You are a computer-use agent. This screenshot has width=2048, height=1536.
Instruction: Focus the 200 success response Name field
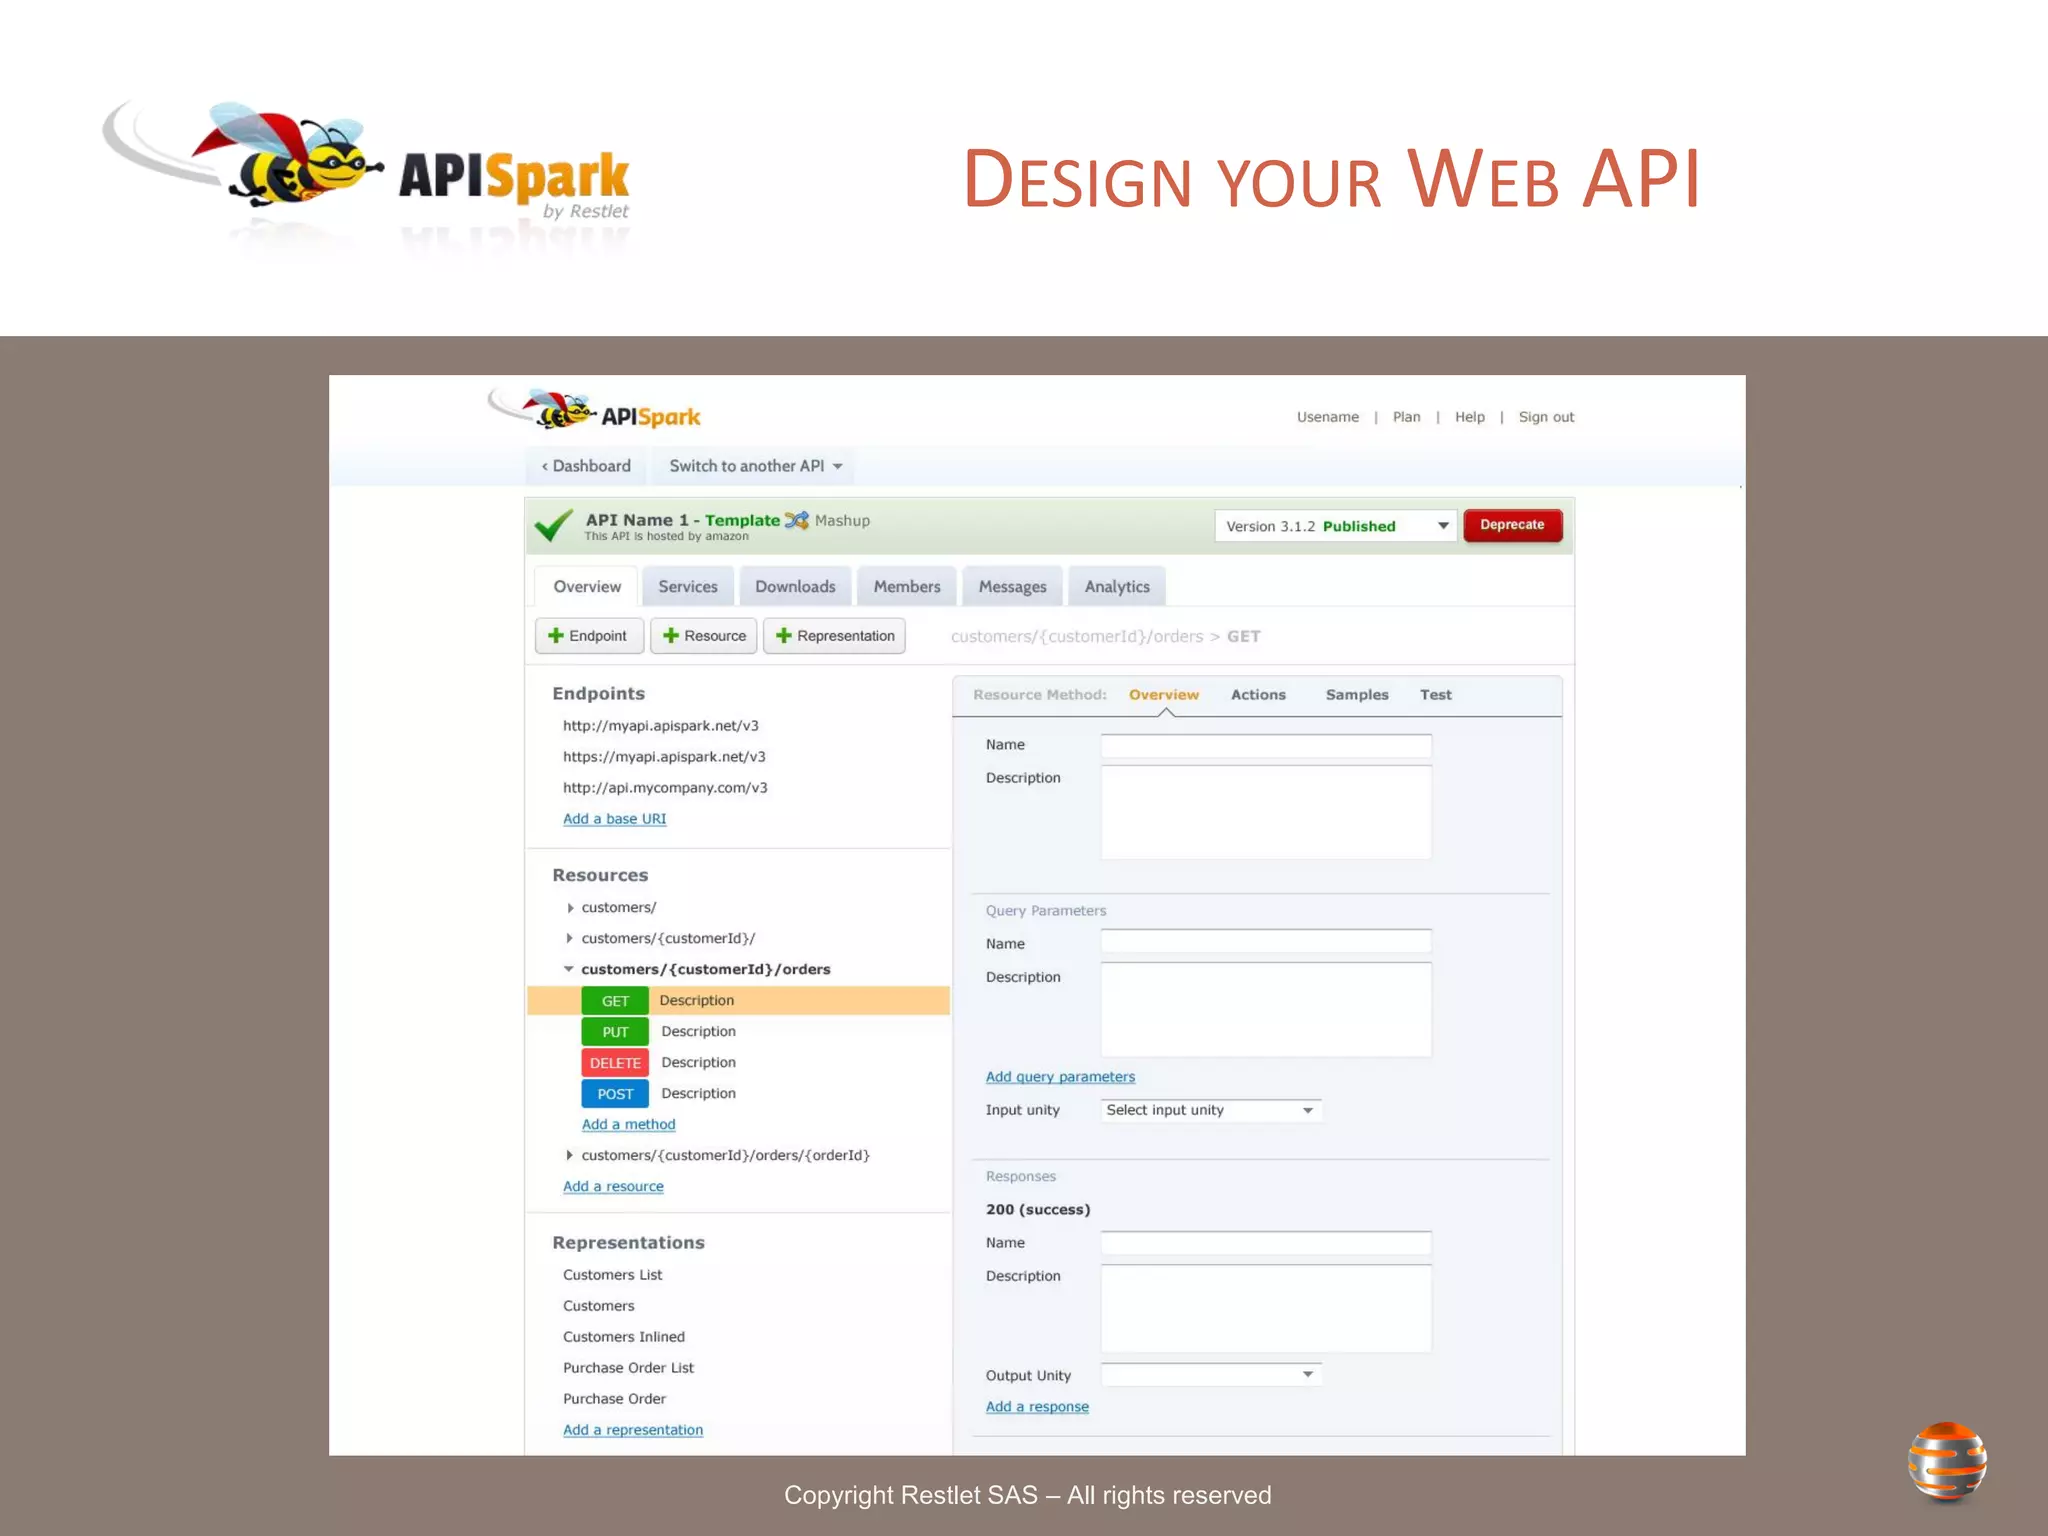coord(1266,1243)
